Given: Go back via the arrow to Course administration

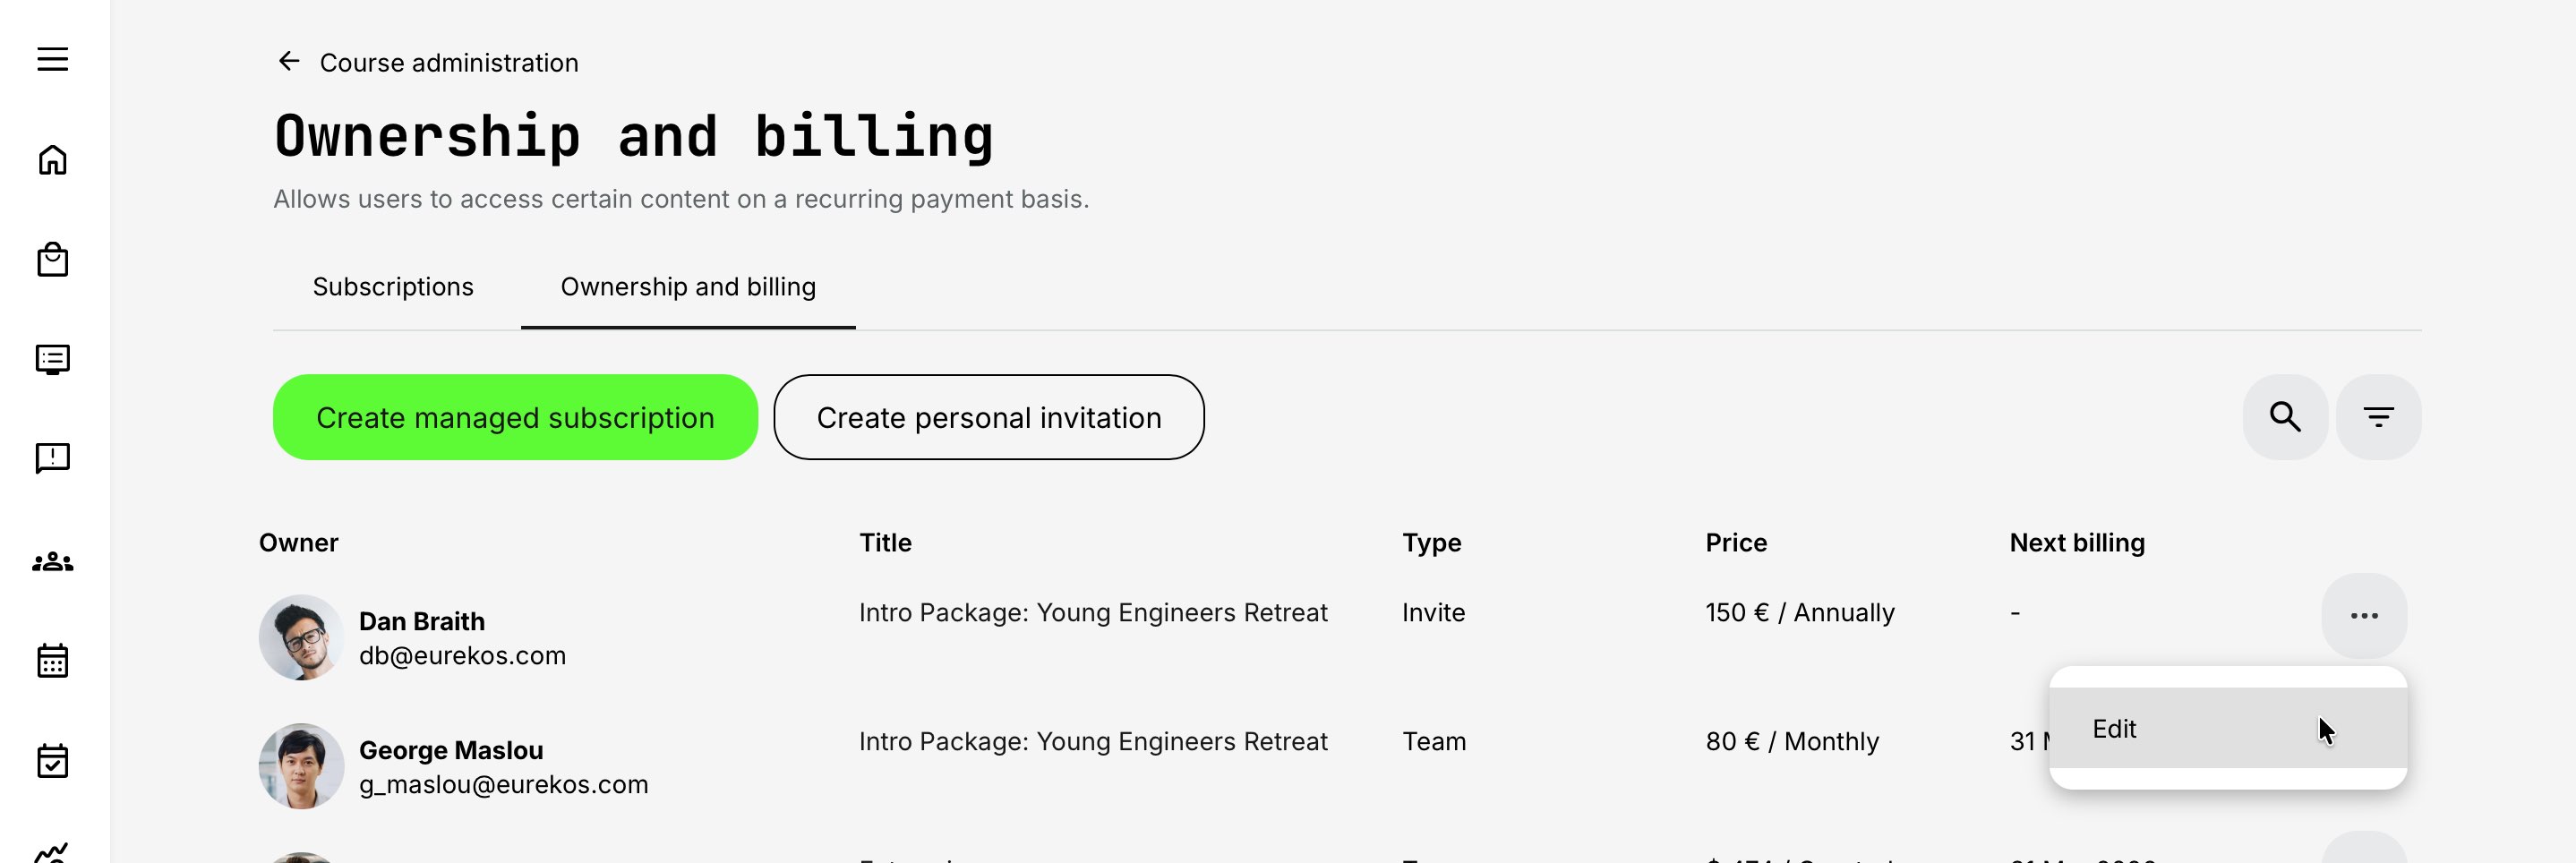Looking at the screenshot, I should pyautogui.click(x=289, y=61).
